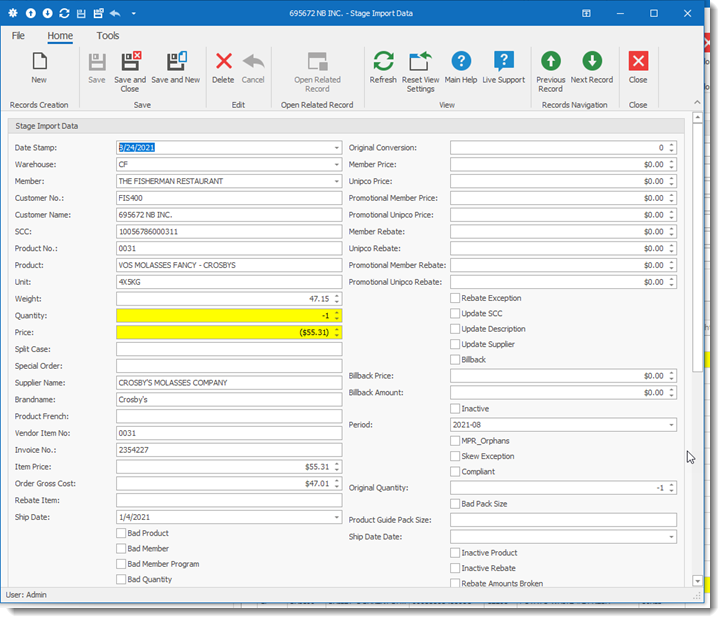The height and width of the screenshot is (623, 725).
Task: Expand the Period dropdown
Action: (x=671, y=425)
